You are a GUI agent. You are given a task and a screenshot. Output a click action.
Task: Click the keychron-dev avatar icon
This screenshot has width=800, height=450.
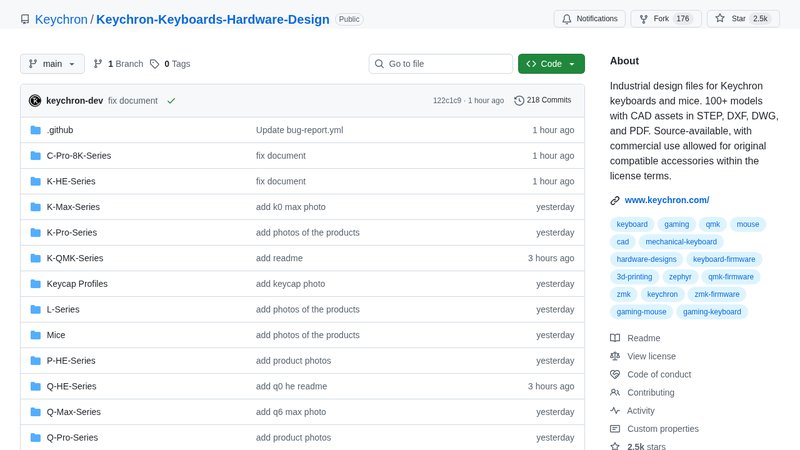click(35, 101)
